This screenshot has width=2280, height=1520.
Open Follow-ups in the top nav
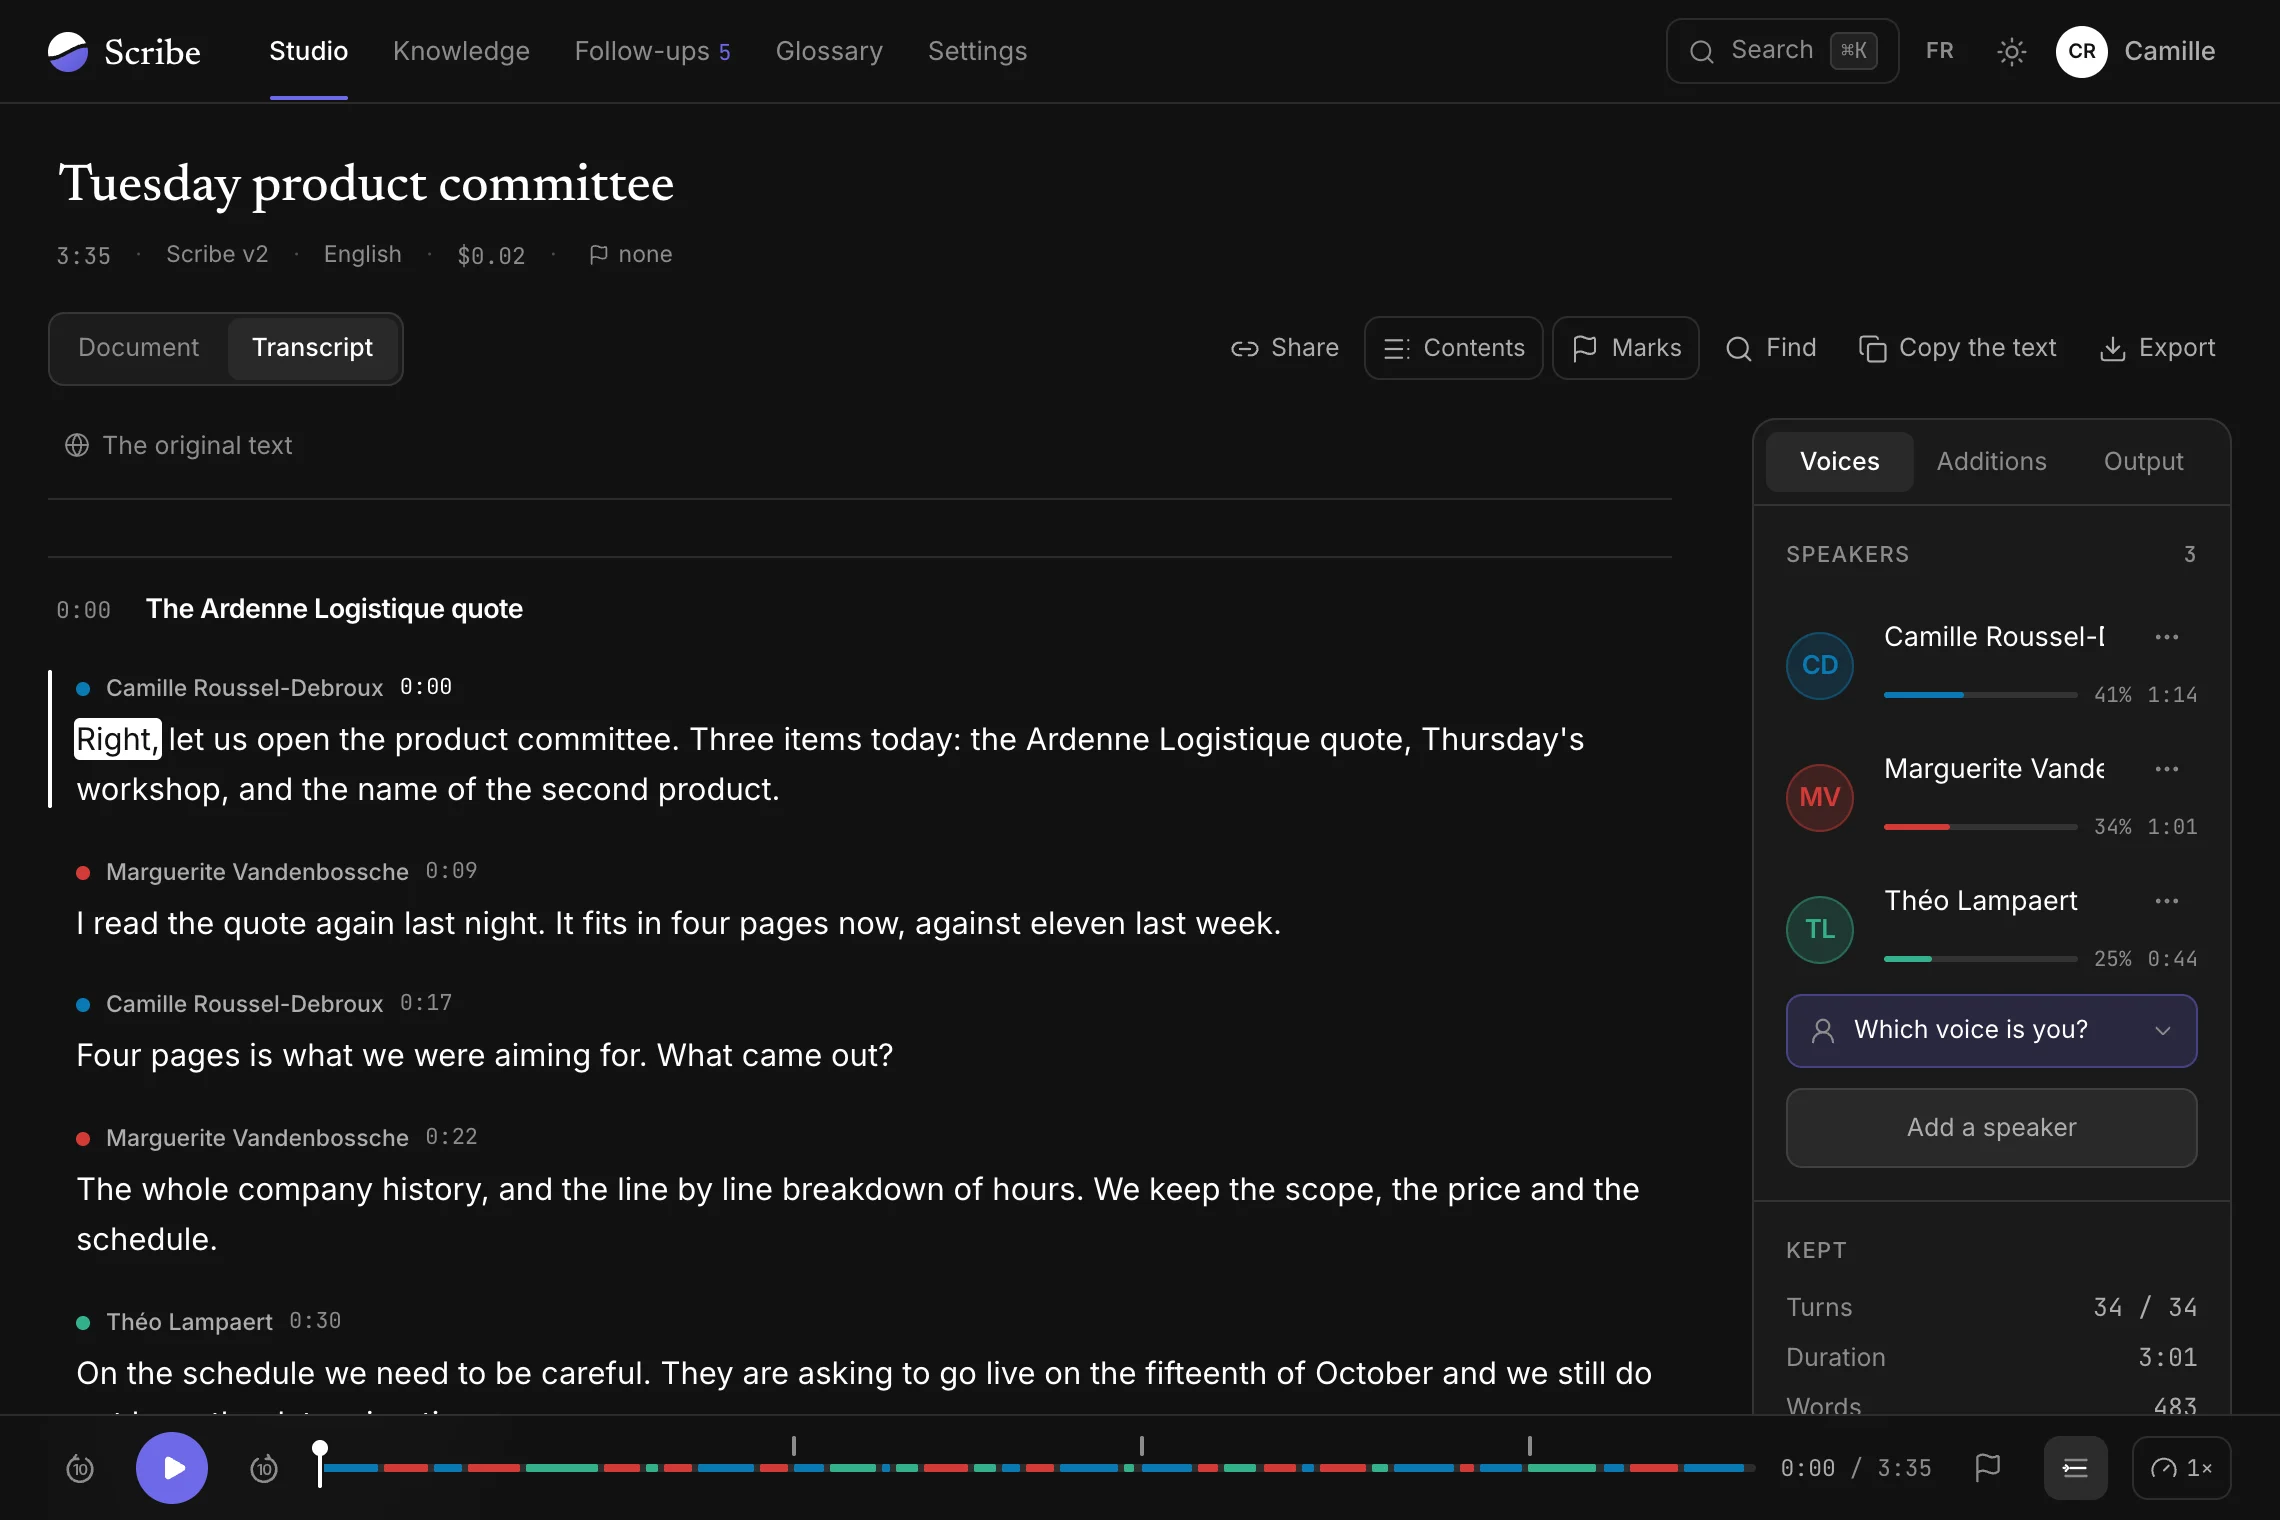(652, 51)
